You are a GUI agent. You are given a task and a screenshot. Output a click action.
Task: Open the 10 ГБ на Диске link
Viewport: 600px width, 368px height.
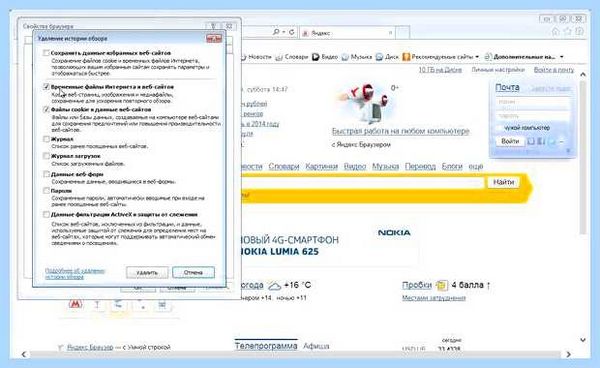point(440,70)
